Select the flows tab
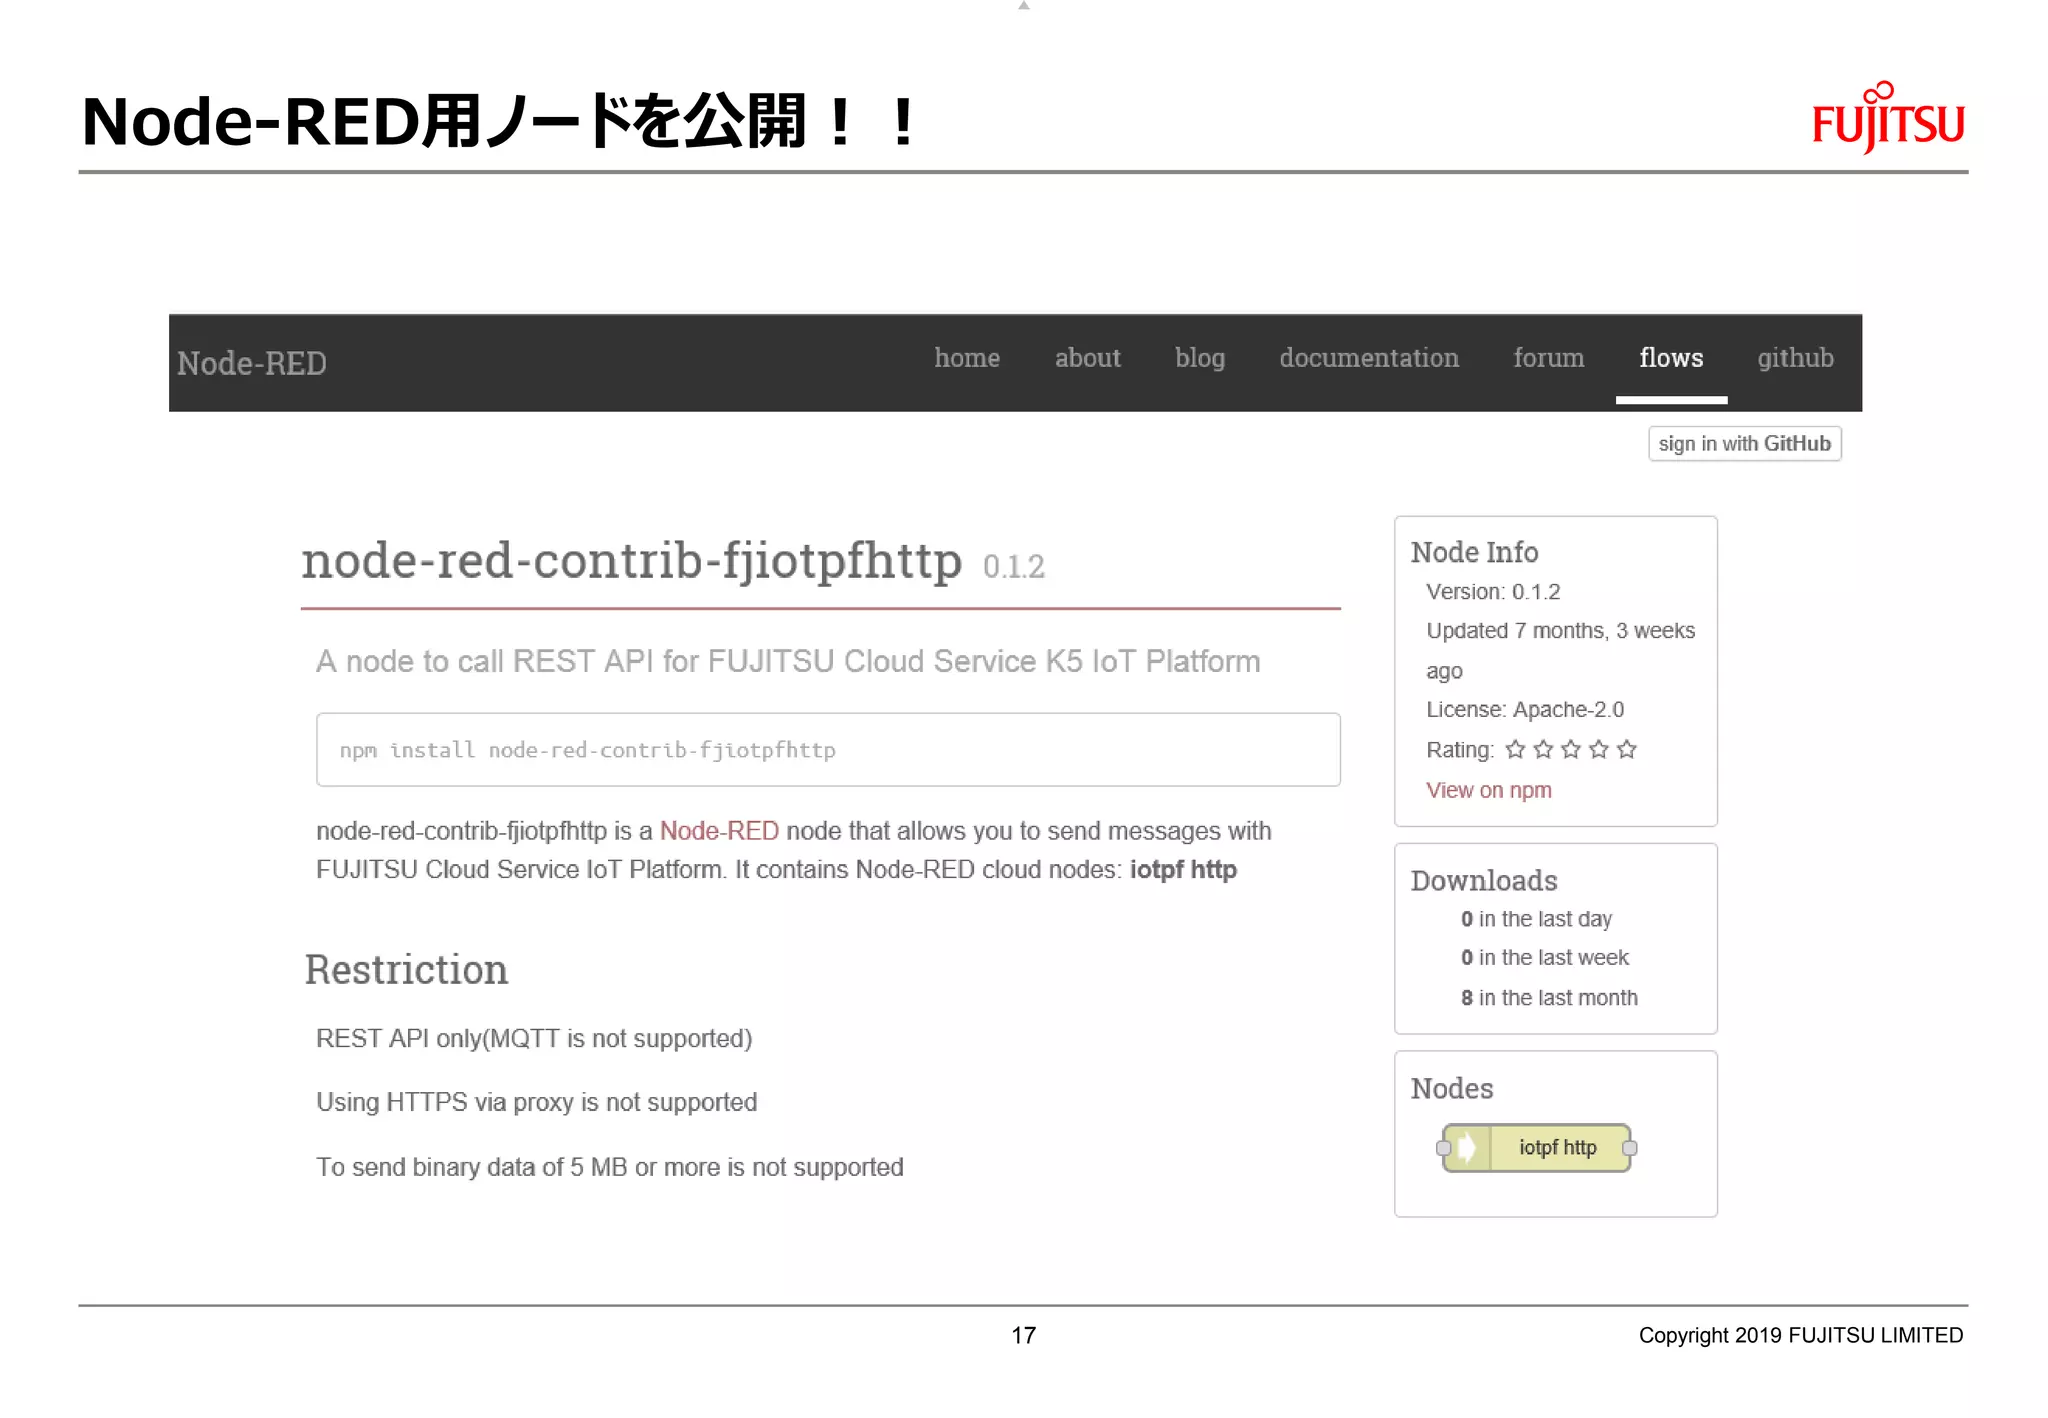This screenshot has height=1418, width=2048. point(1671,358)
